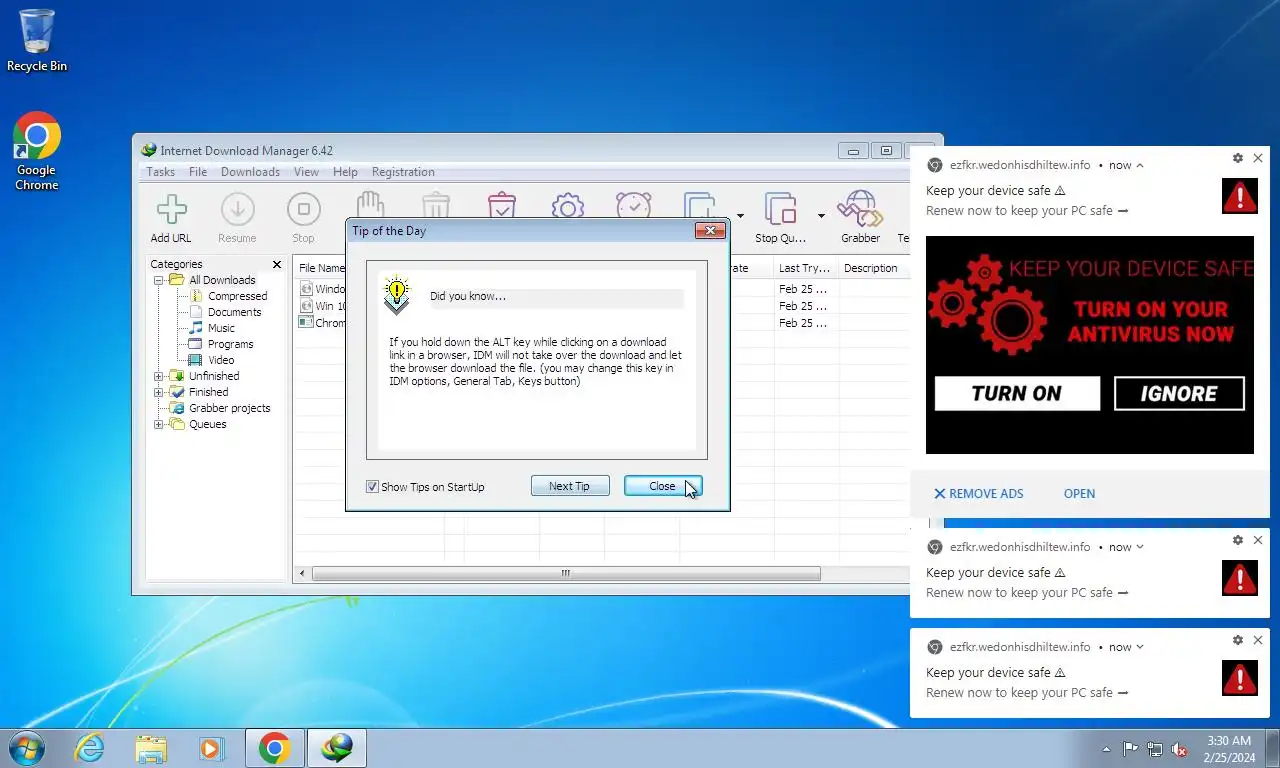Screen dimensions: 1280x768
Task: Click the Next Tip button
Action: click(570, 486)
